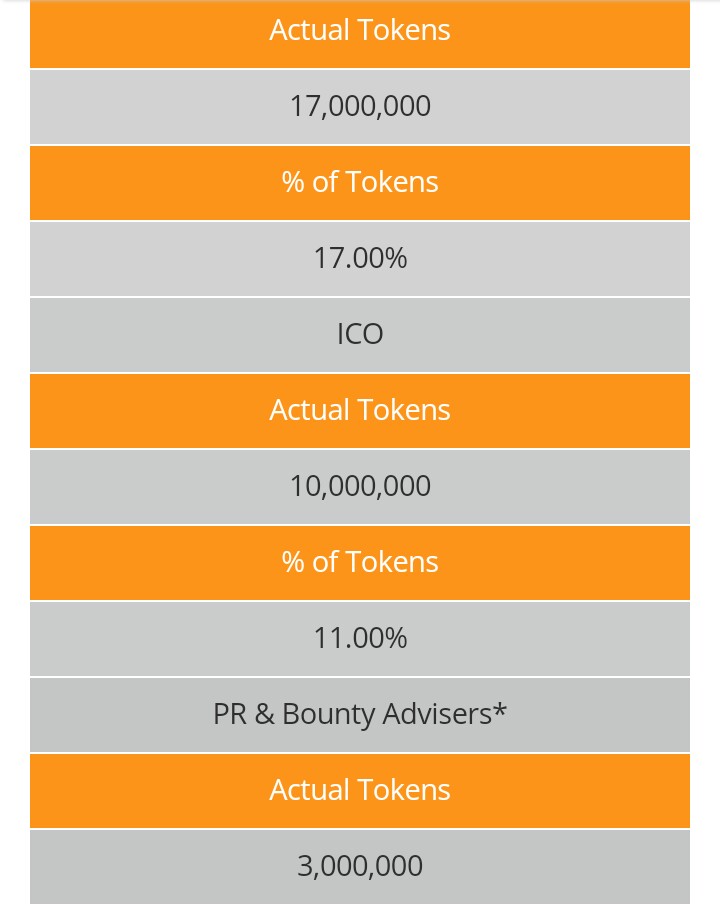Click the % symbol in header above 17.00%

click(293, 182)
